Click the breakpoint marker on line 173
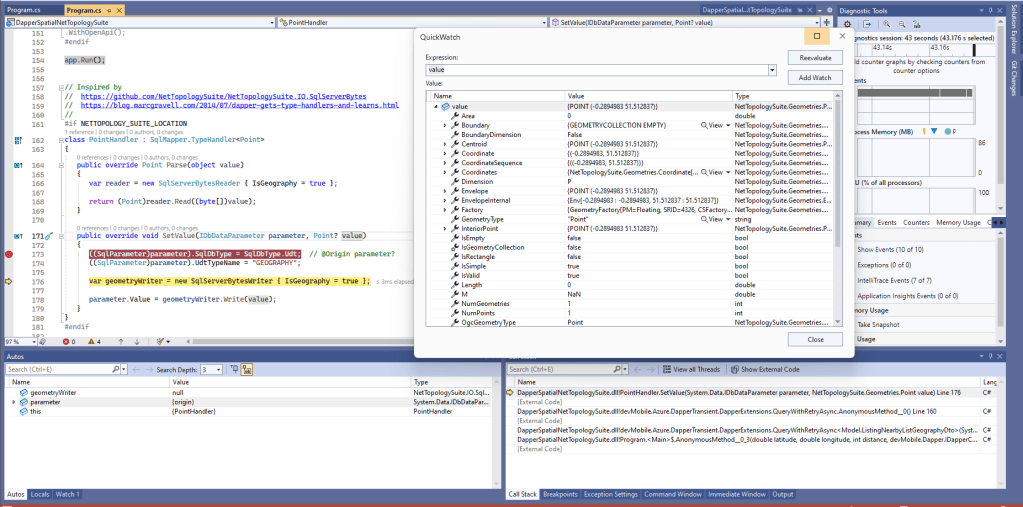 [9, 255]
